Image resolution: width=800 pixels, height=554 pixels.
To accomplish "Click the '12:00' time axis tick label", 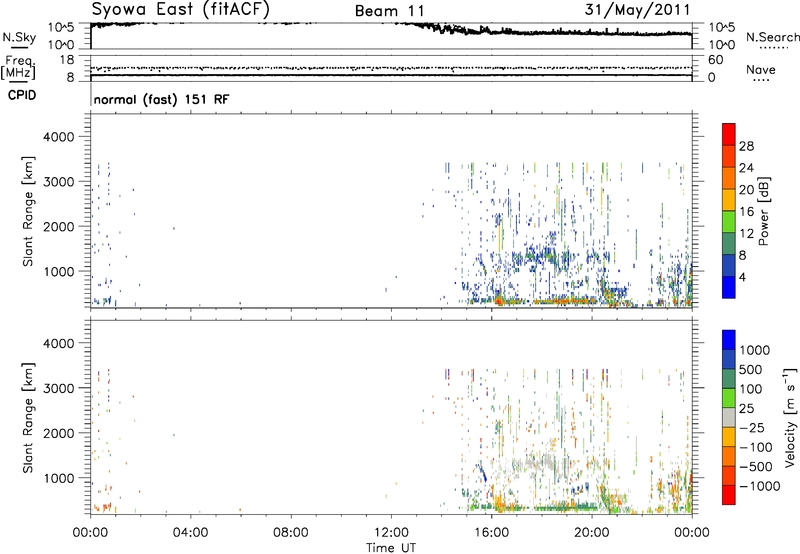I will click(x=391, y=533).
